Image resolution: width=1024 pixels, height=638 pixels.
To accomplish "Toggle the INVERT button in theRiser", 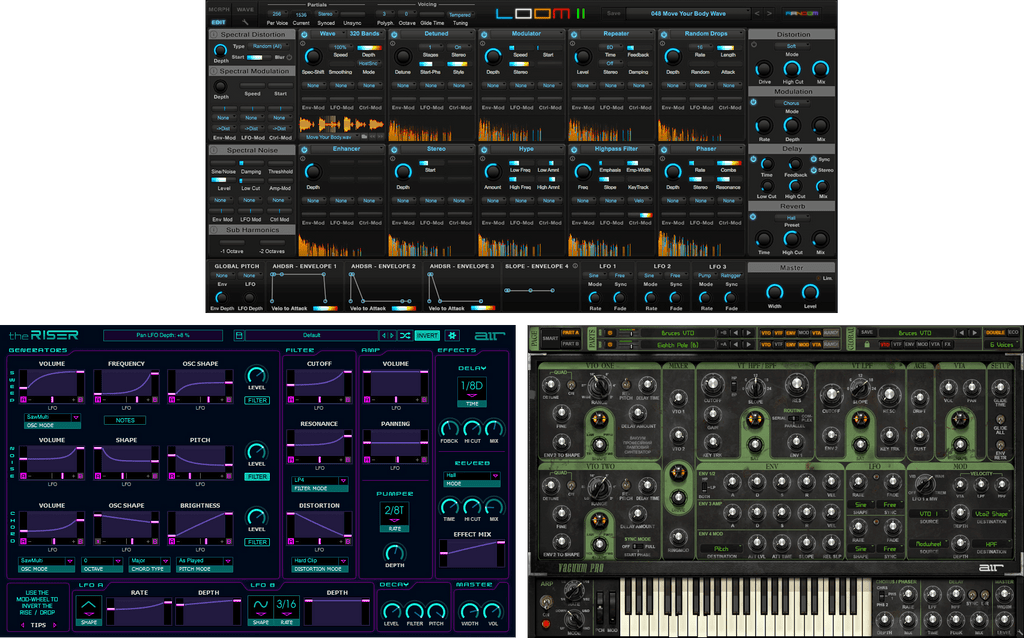I will coord(427,336).
